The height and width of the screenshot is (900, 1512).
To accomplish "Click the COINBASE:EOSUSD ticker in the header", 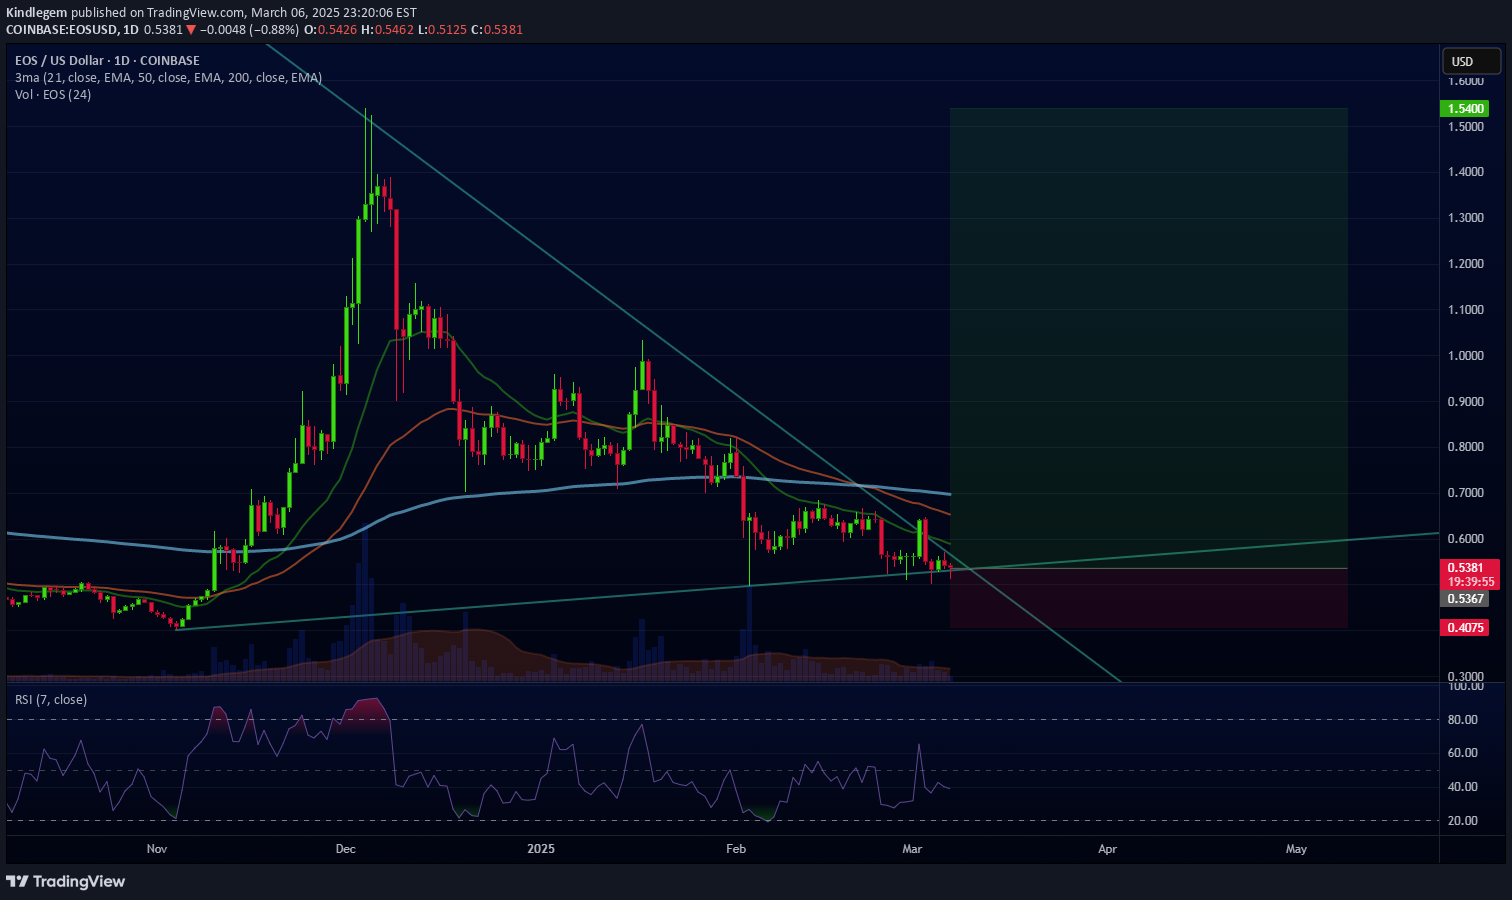I will tap(60, 30).
